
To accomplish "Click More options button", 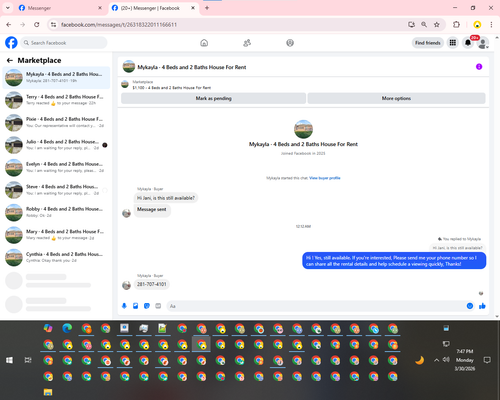I will [396, 98].
